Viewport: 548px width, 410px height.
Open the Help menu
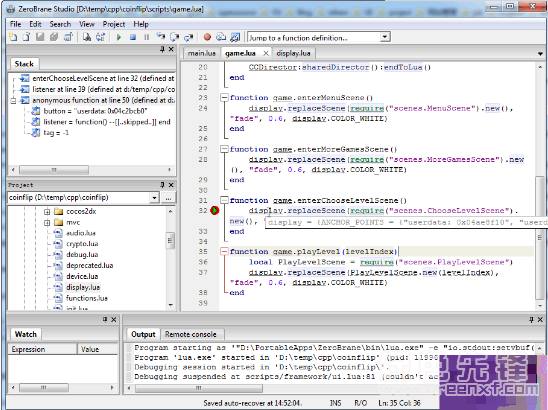pyautogui.click(x=141, y=24)
